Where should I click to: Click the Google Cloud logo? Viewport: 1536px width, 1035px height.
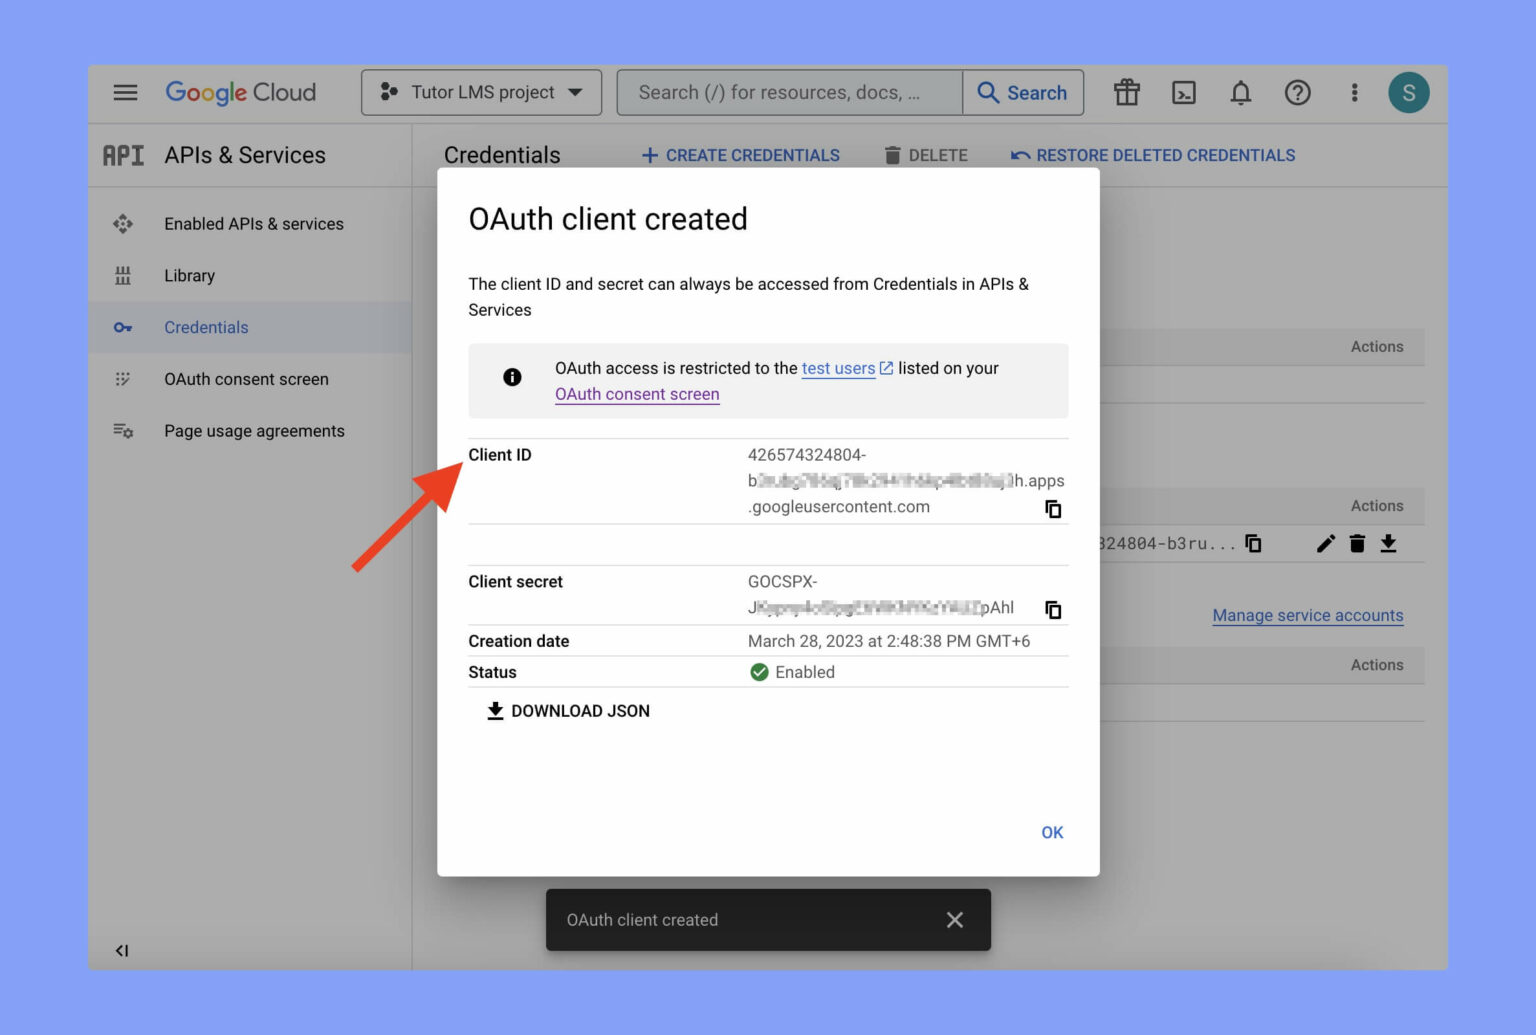pos(240,92)
